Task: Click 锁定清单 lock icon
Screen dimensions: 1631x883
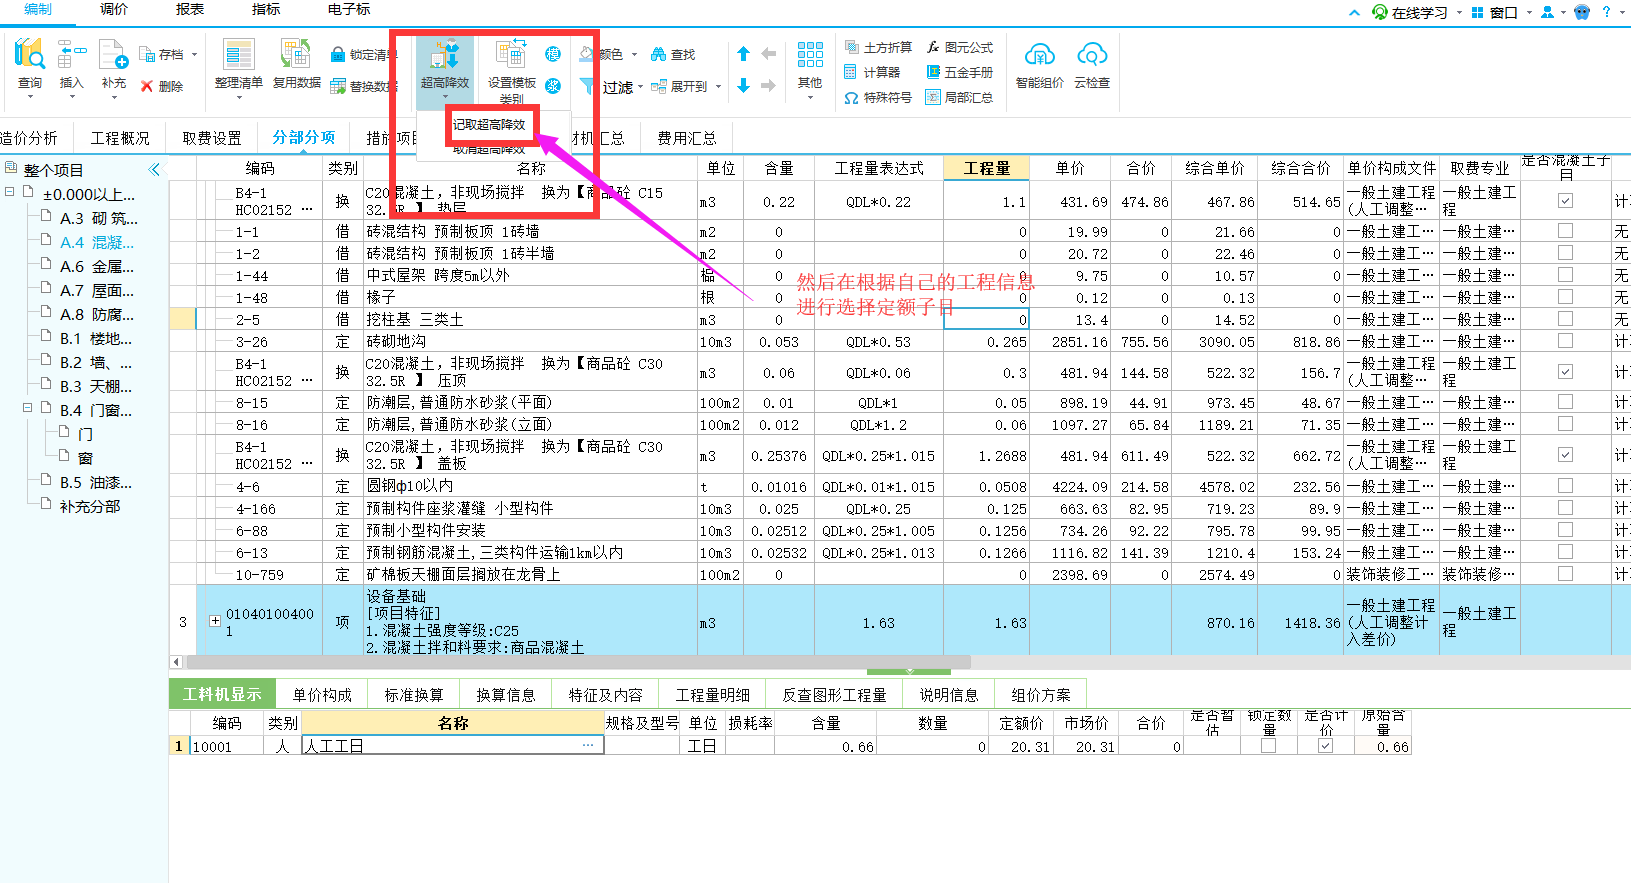Action: tap(338, 55)
